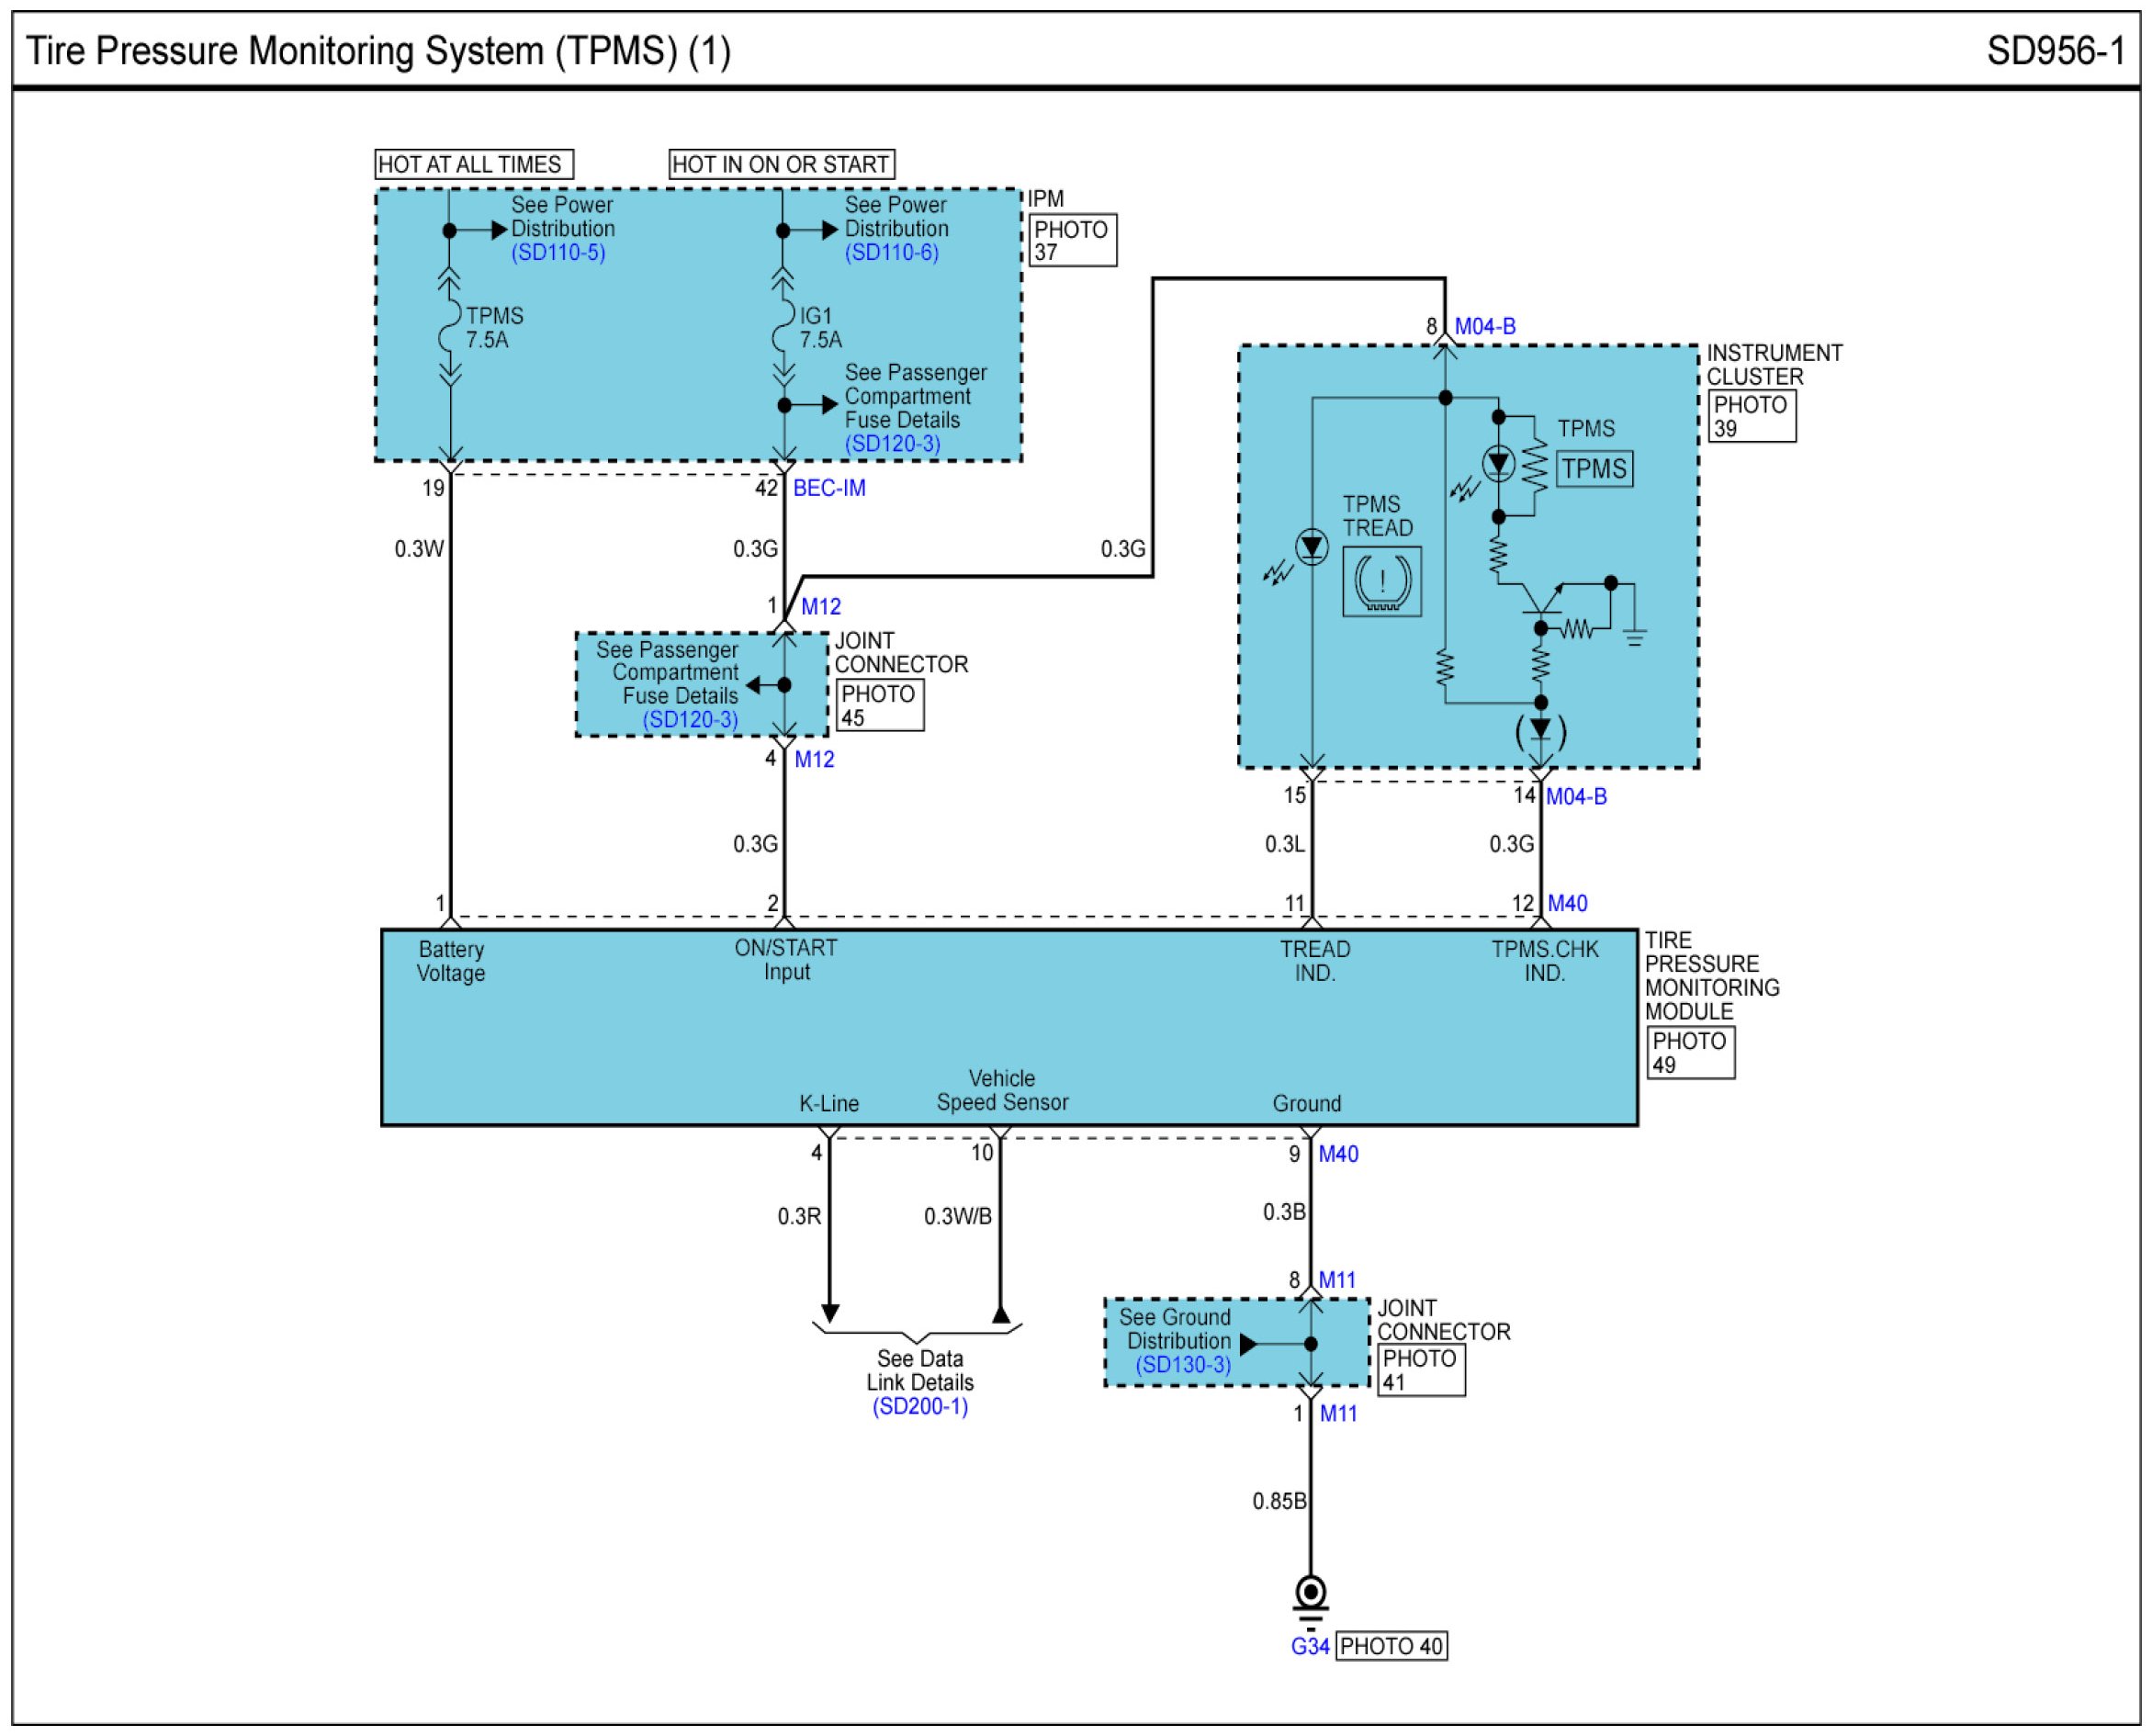
Task: Click the M04-B connector label at pin 8
Action: (1485, 327)
